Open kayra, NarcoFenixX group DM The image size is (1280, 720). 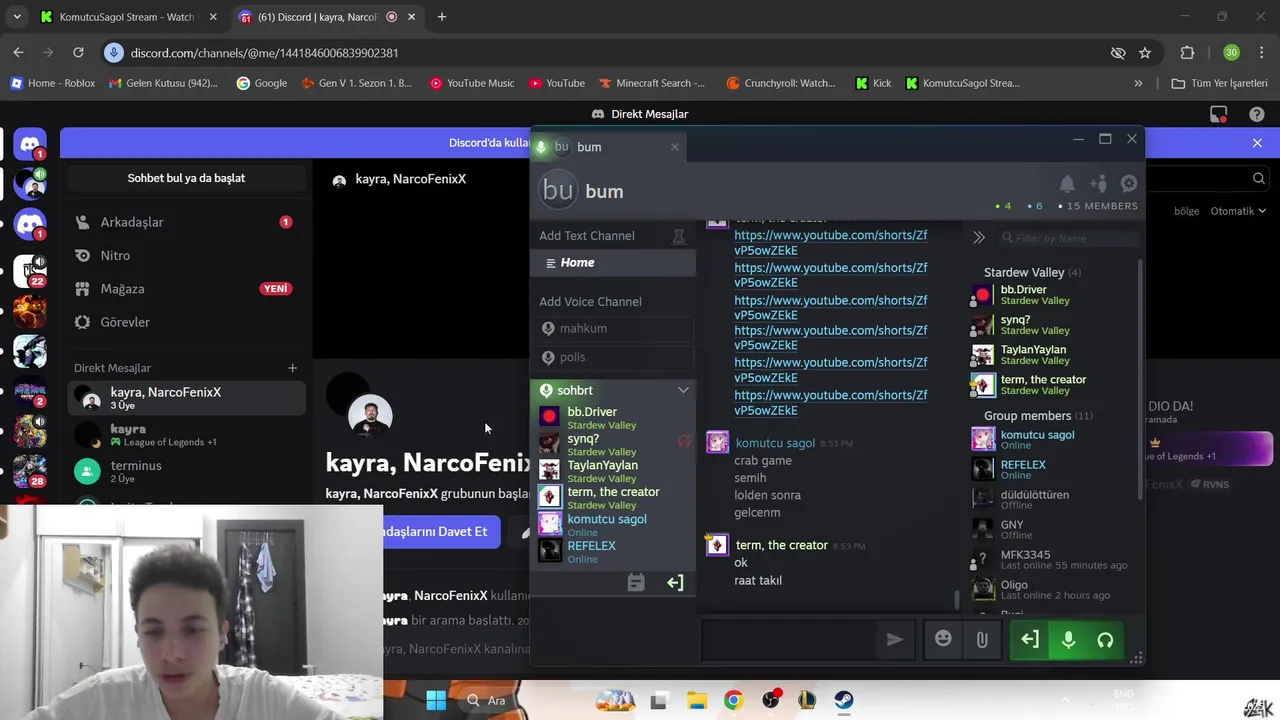pyautogui.click(x=186, y=398)
